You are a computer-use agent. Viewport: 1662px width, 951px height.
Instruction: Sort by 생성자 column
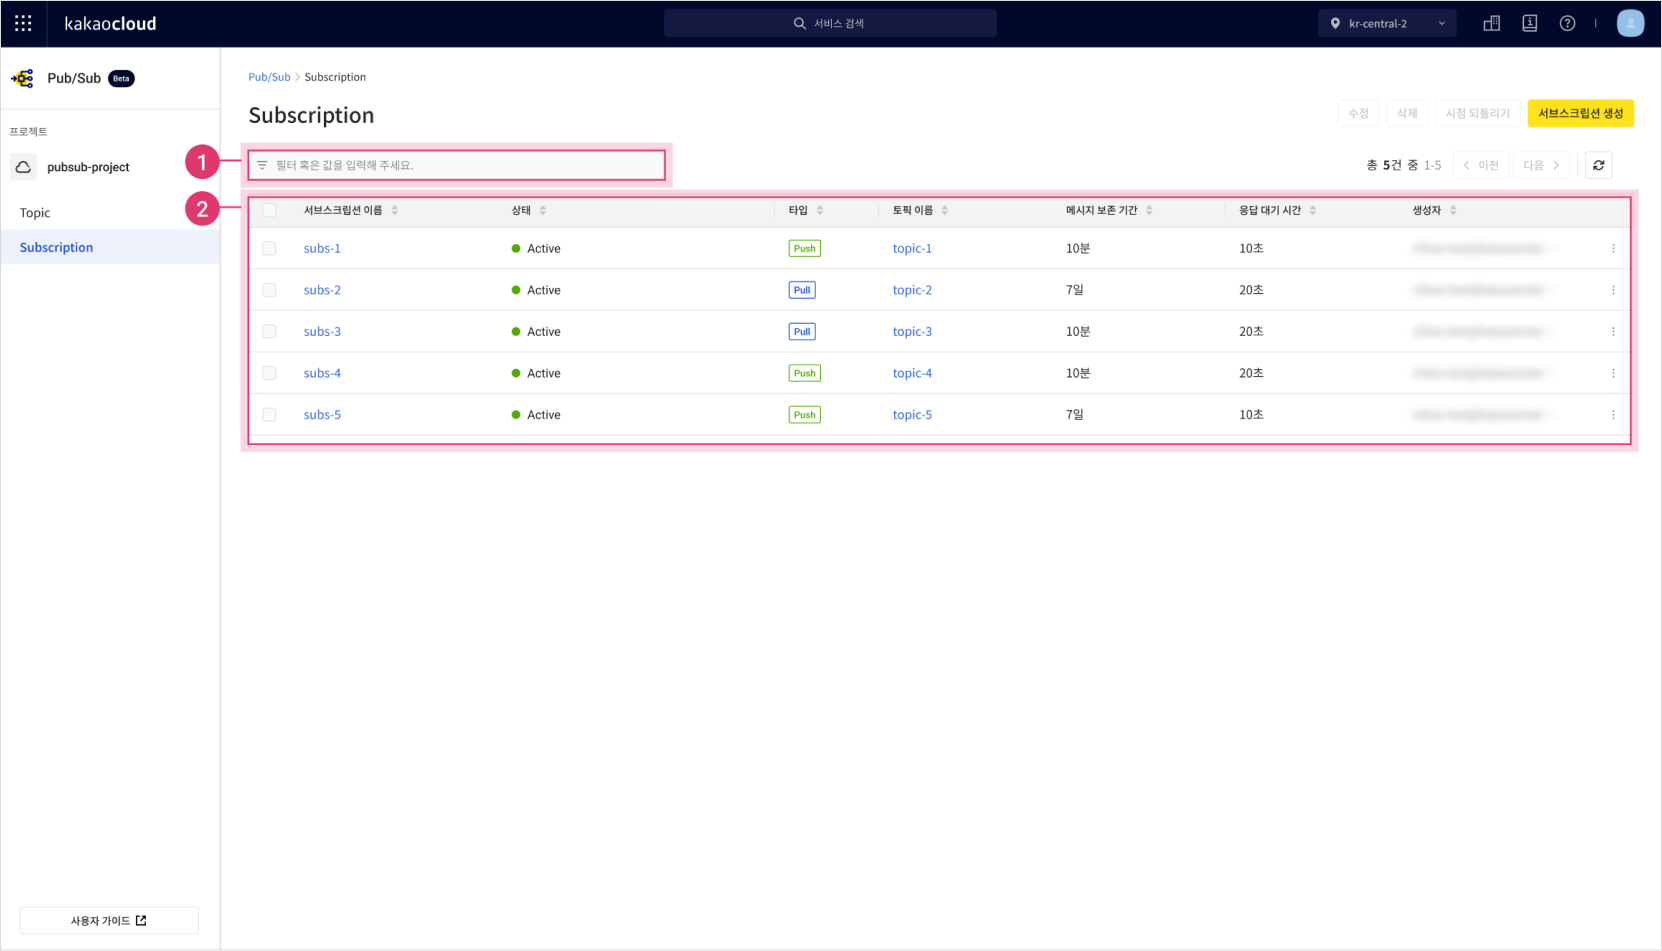1453,210
